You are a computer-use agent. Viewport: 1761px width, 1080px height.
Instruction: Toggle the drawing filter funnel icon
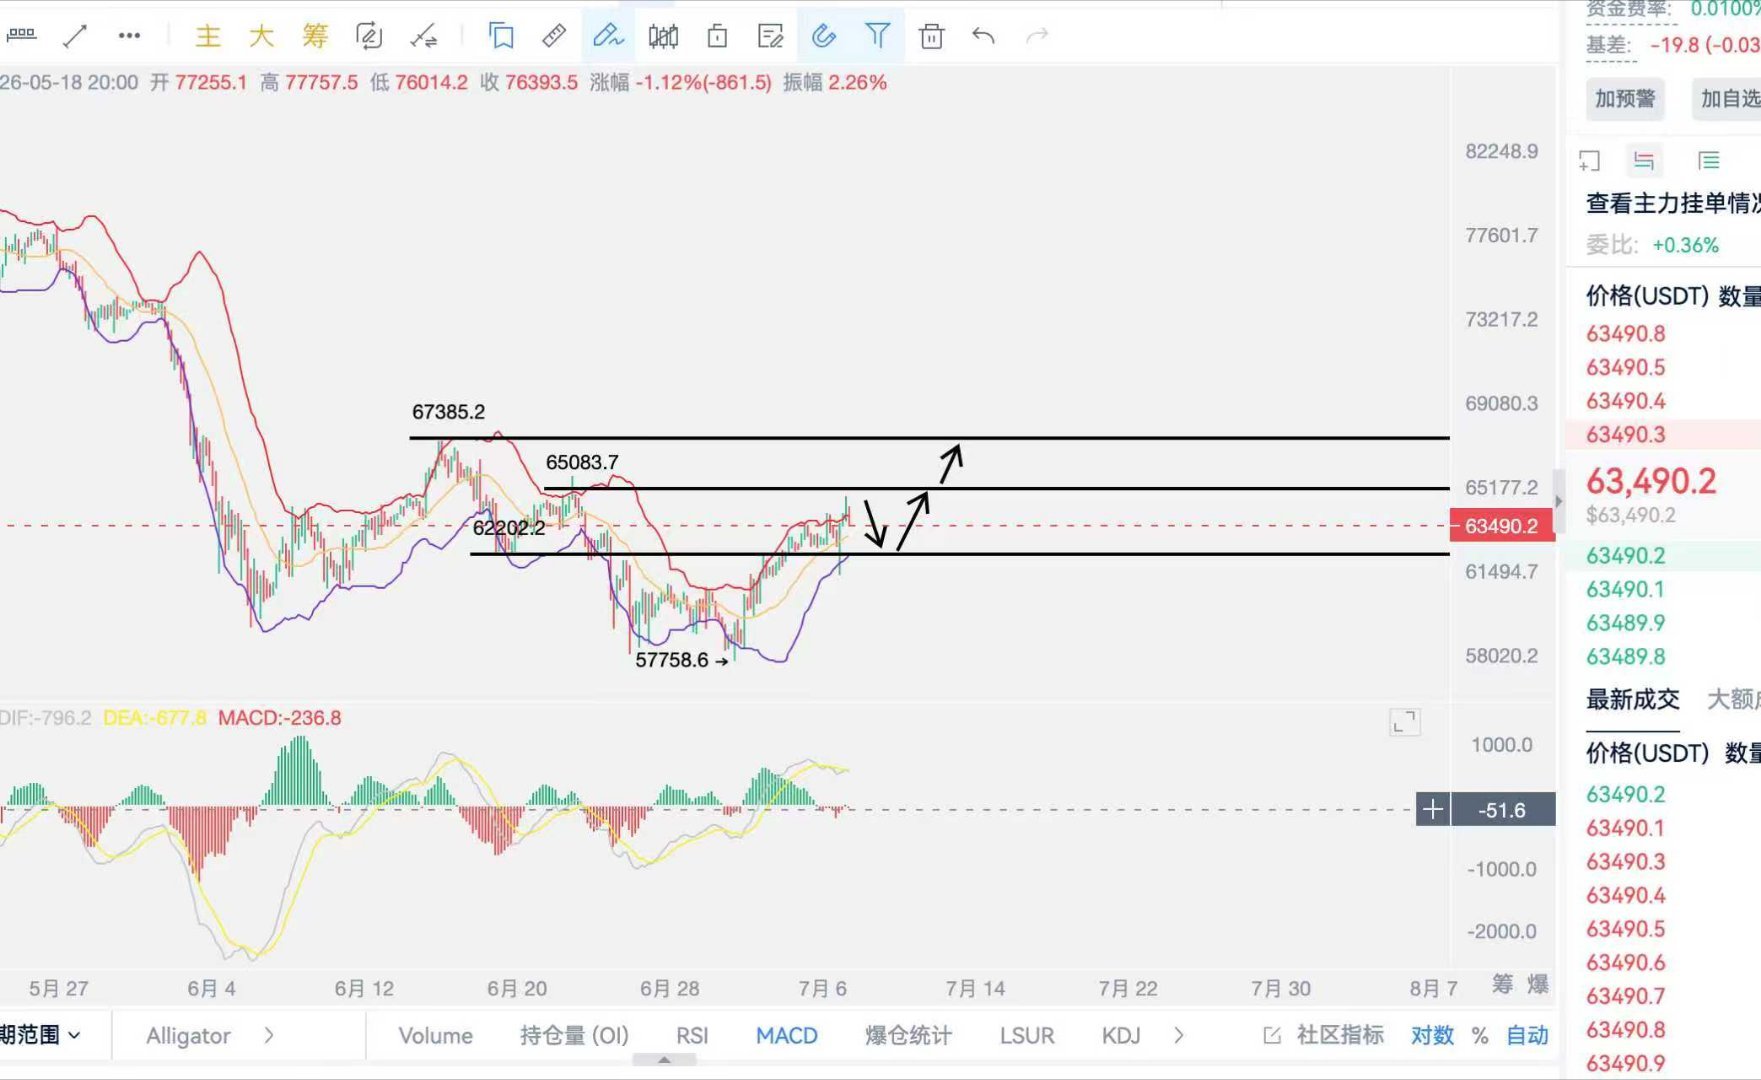(x=878, y=36)
